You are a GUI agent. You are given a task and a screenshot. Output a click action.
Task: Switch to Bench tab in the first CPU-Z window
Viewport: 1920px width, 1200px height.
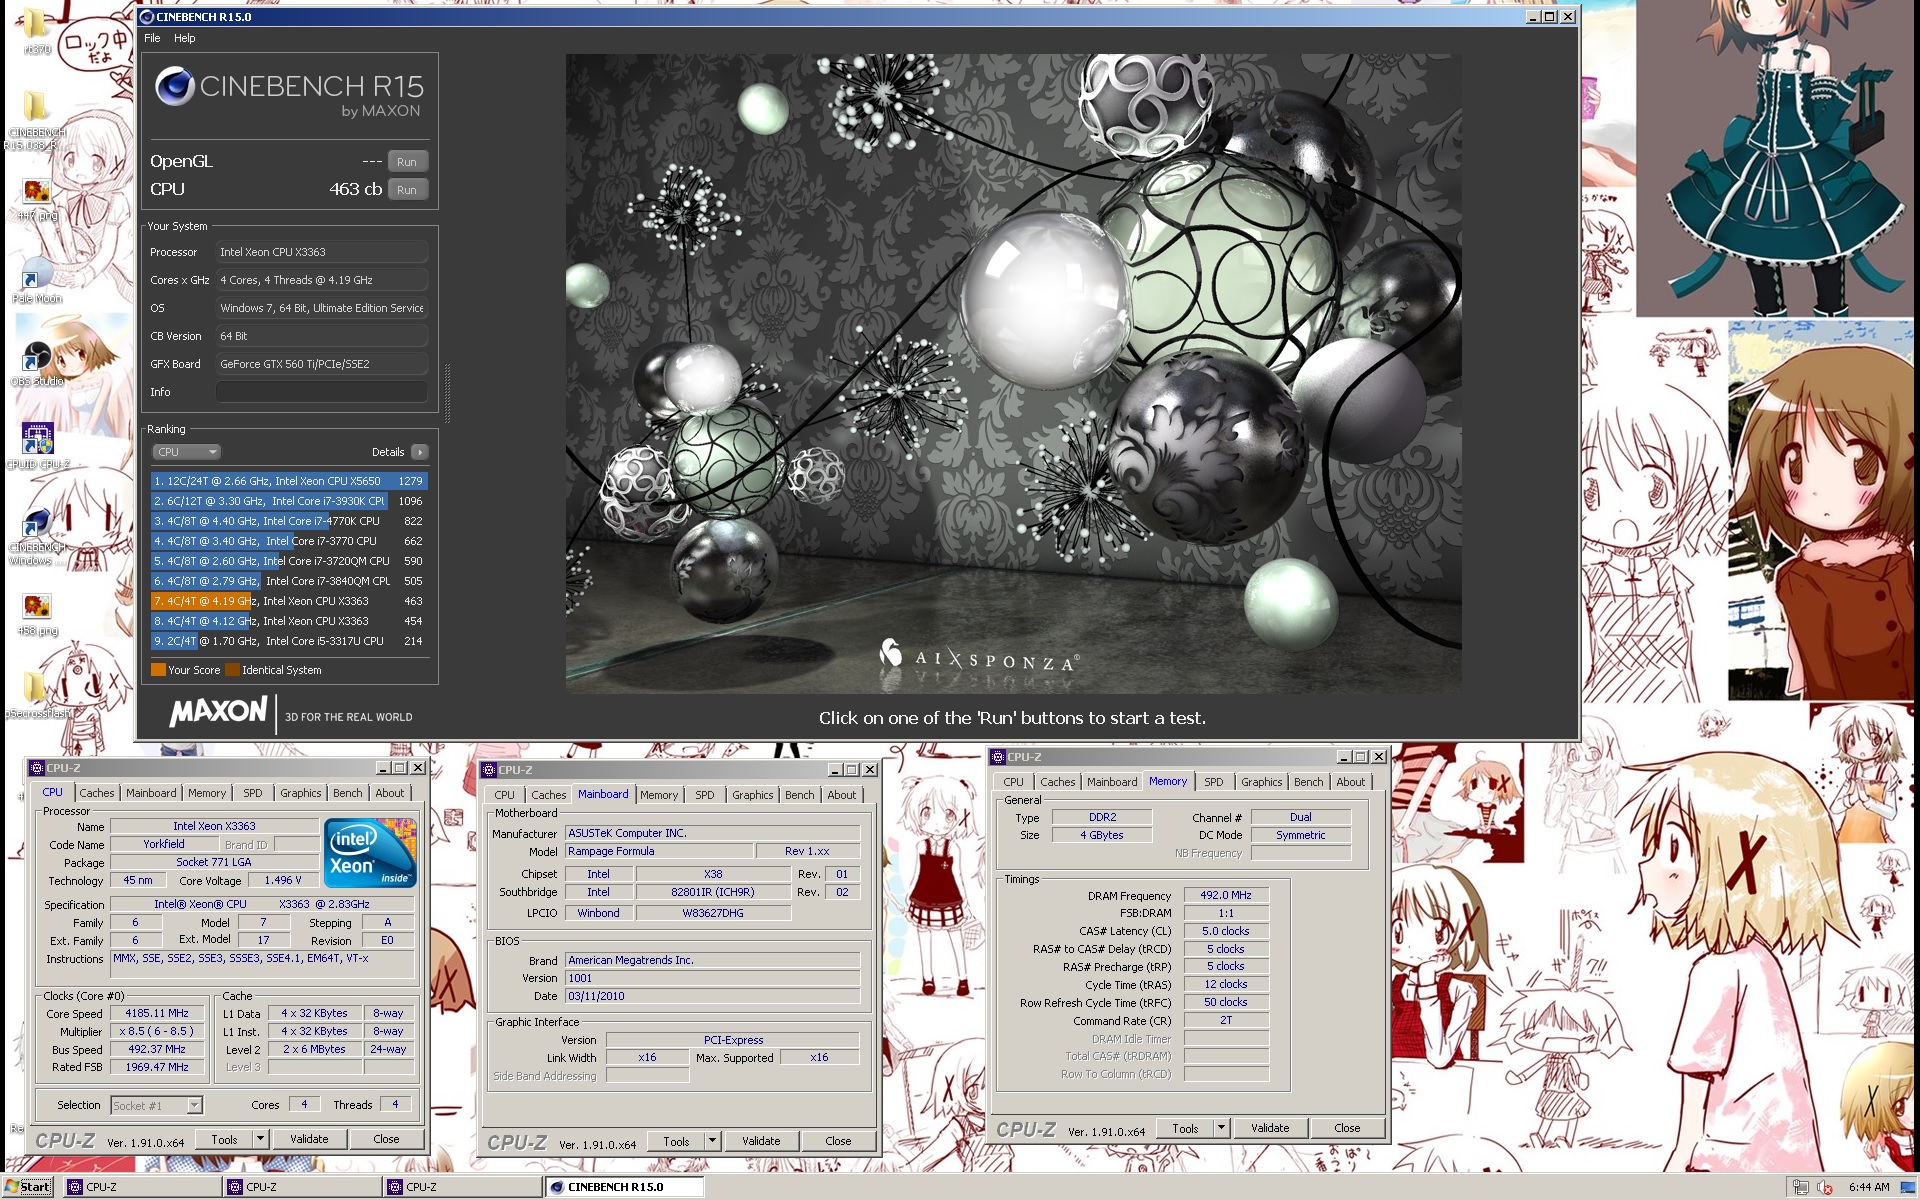pos(348,793)
